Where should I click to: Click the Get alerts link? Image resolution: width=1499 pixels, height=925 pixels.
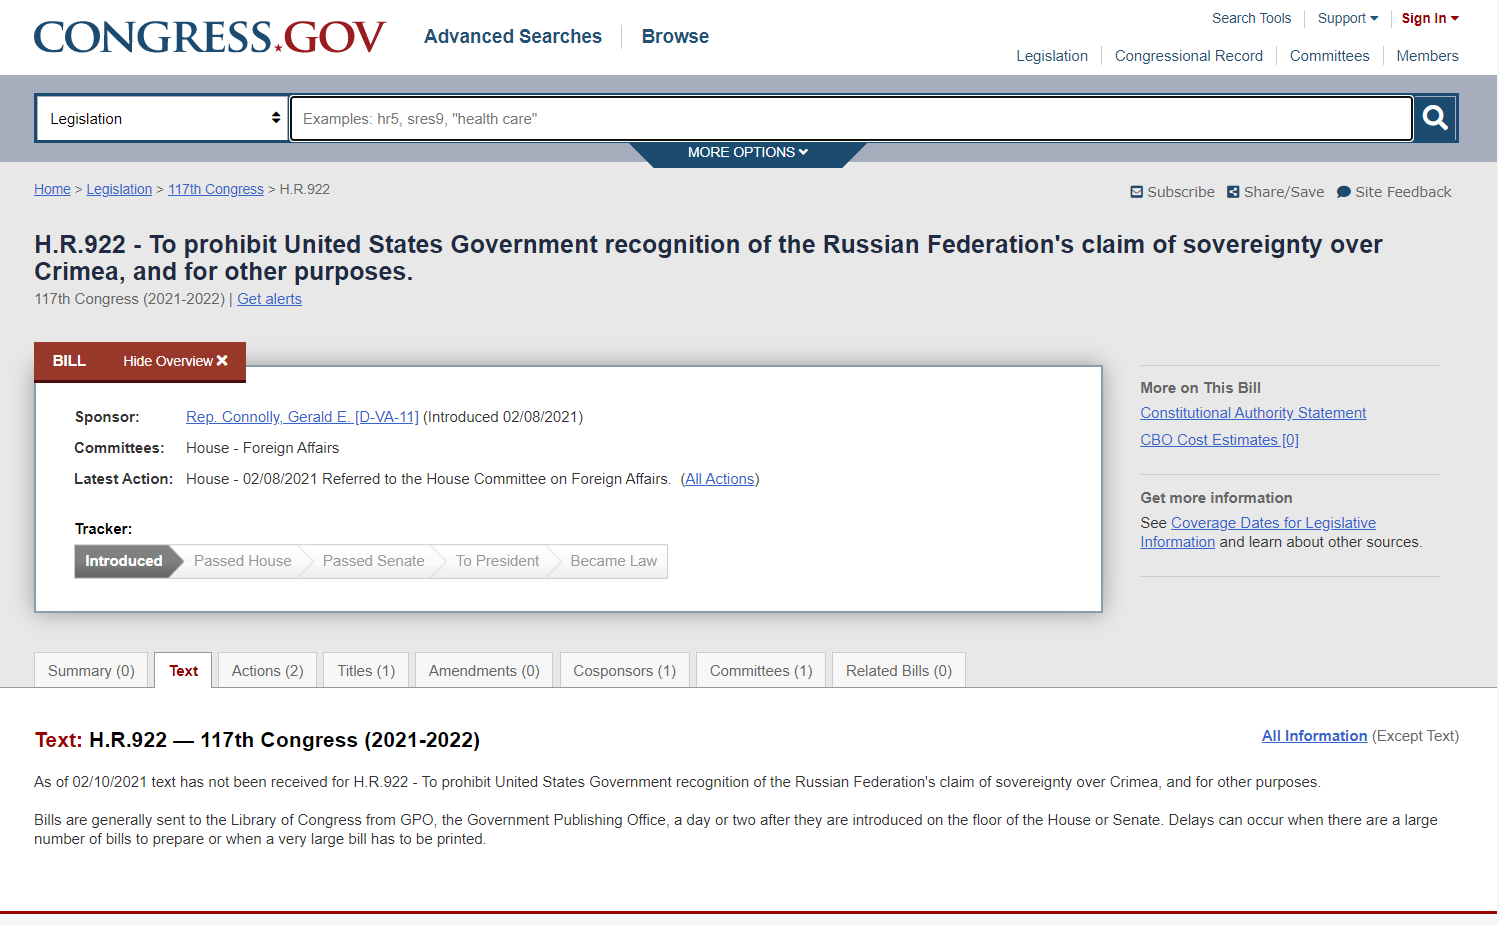269,299
